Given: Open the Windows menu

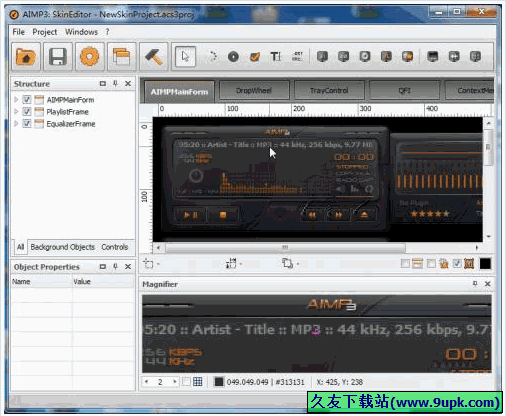Looking at the screenshot, I should point(81,32).
